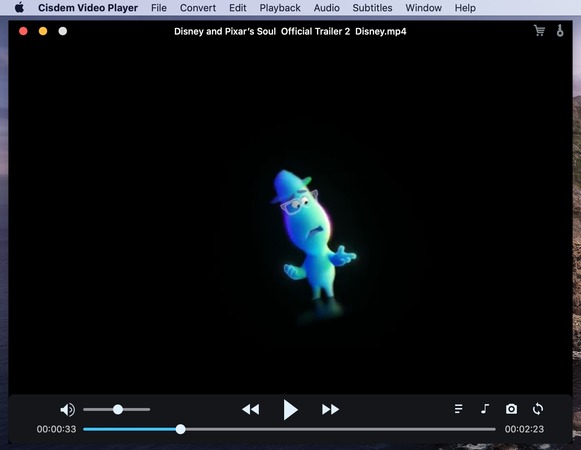Viewport: 581px width, 450px height.
Task: Open the playlist icon
Action: point(458,409)
